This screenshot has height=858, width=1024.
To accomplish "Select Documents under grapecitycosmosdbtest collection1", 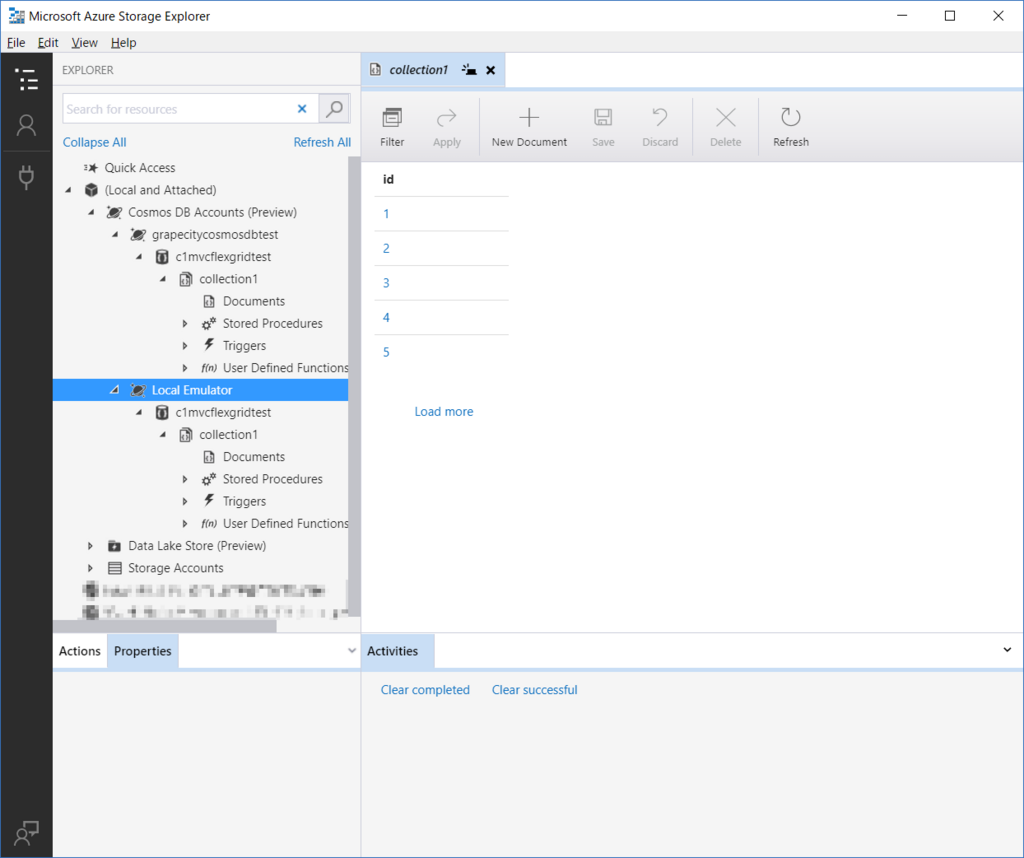I will click(x=253, y=301).
